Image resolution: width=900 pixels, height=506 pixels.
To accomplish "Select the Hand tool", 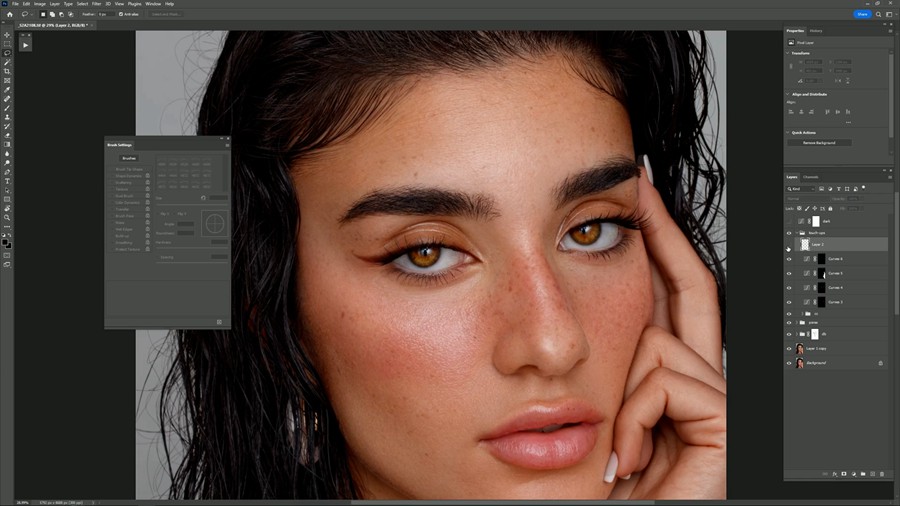I will pos(7,208).
